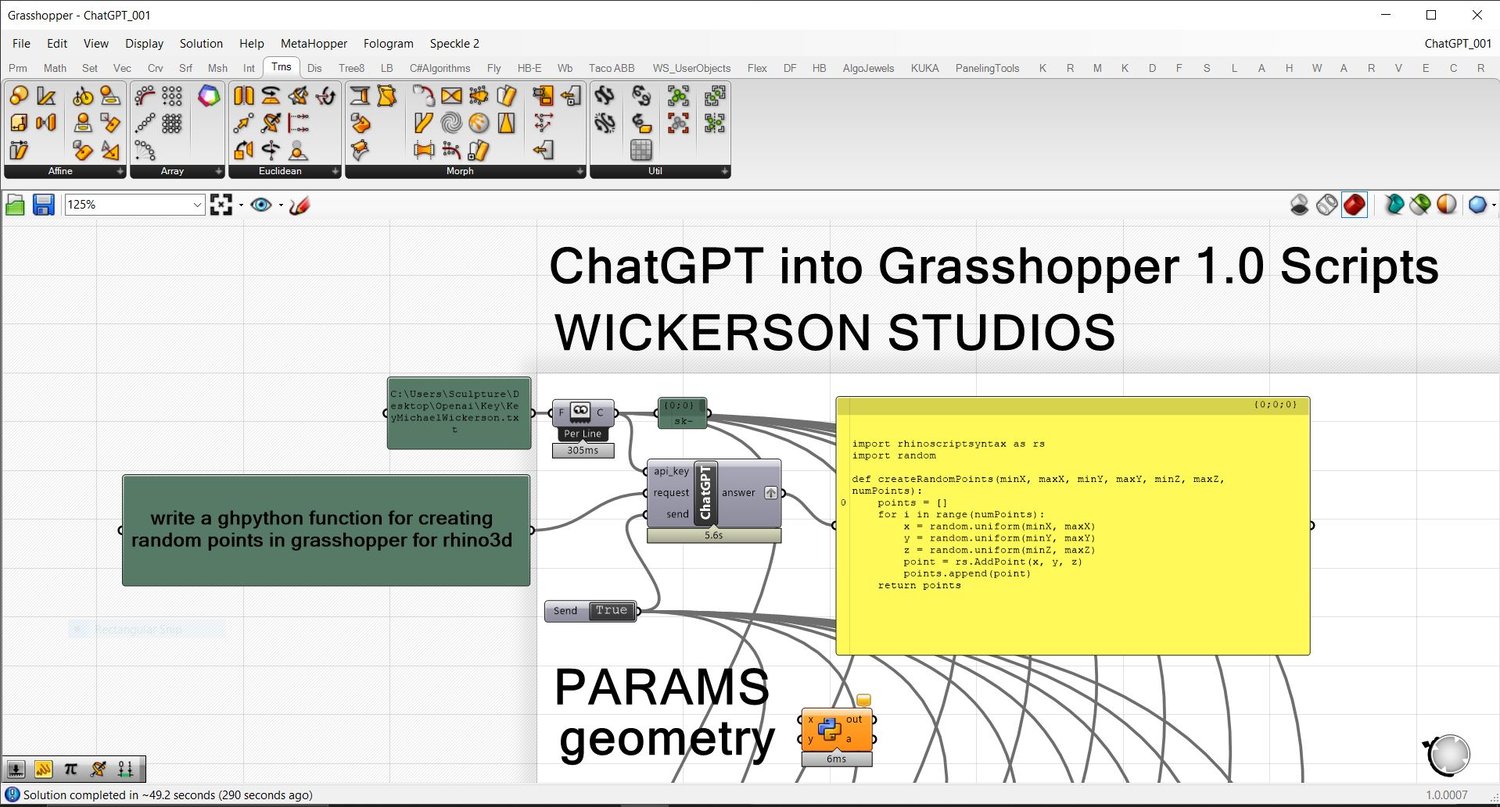Click the ChatGPT_001 document name at top right
This screenshot has width=1500, height=807.
click(1458, 43)
